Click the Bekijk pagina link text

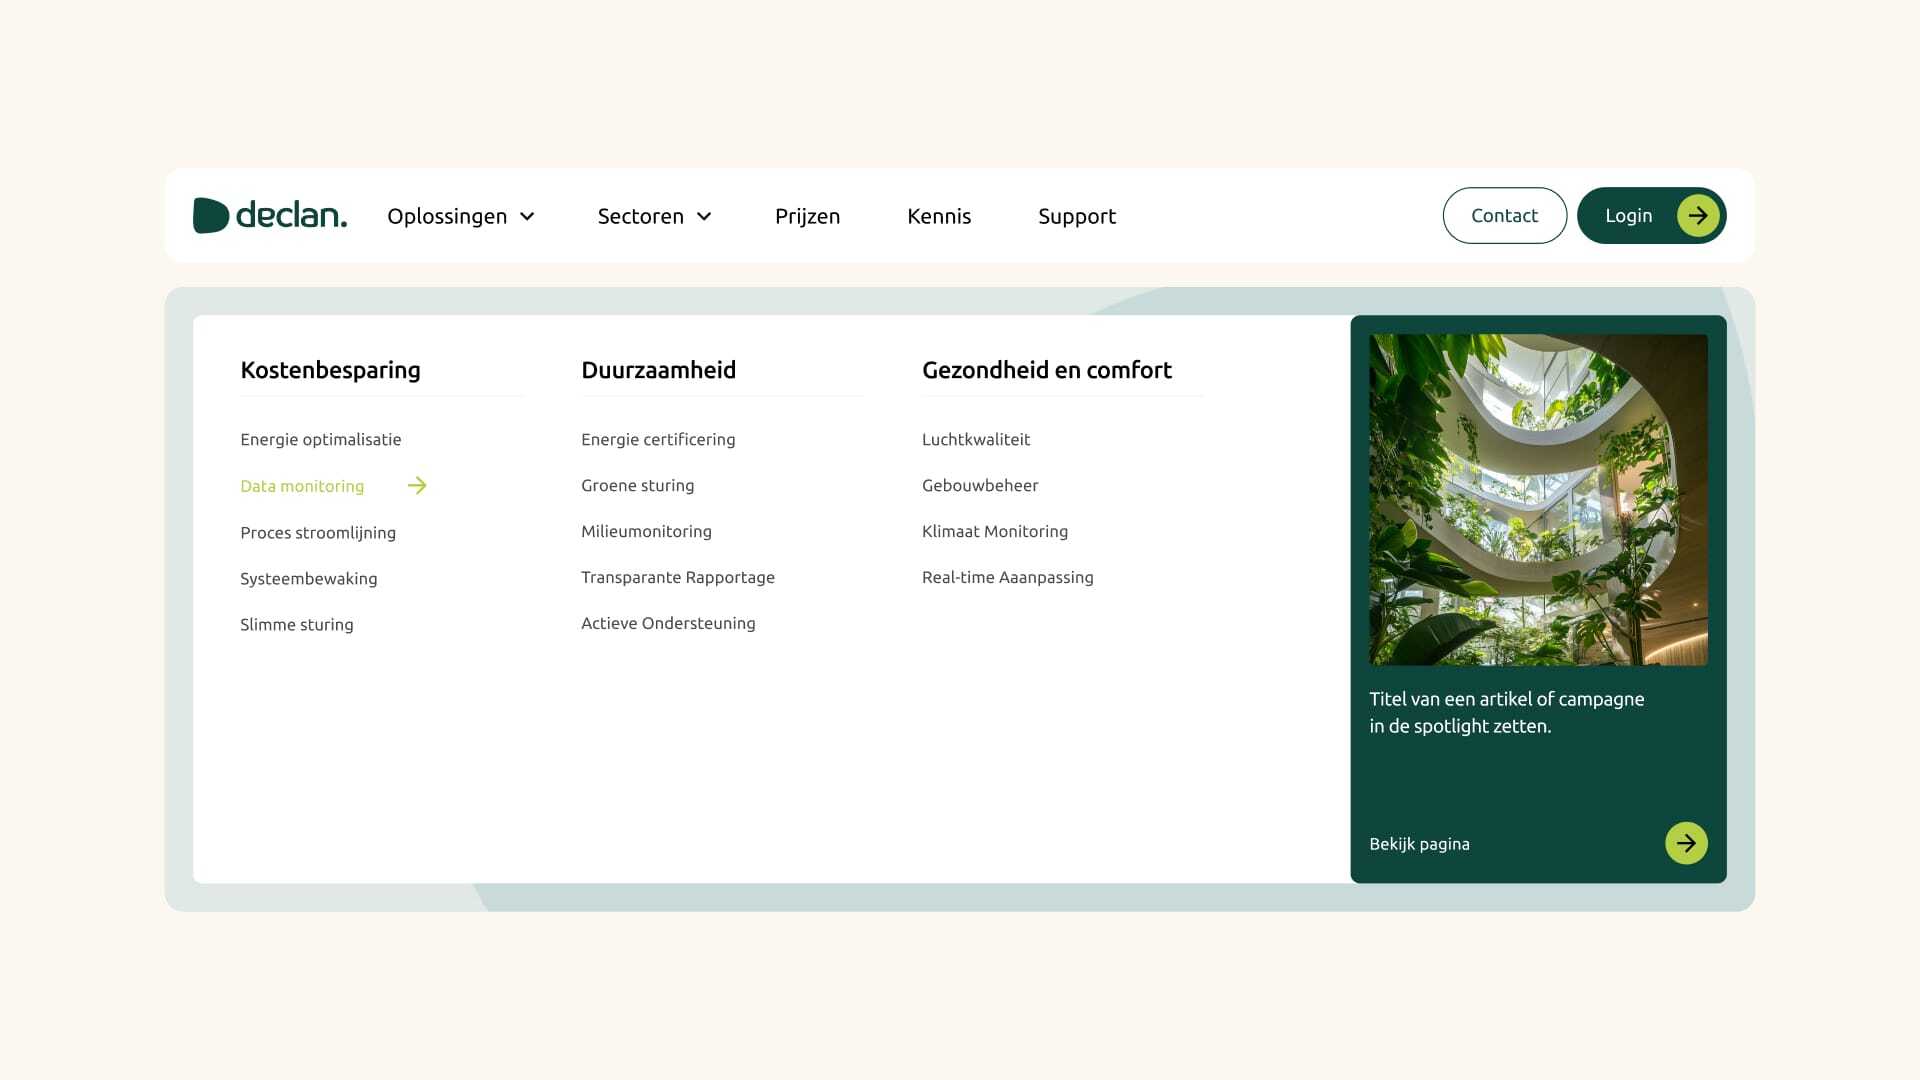[x=1419, y=844]
